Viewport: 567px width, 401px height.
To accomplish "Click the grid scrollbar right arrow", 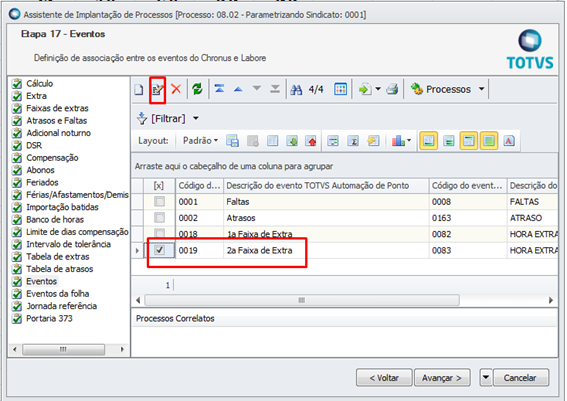I will pyautogui.click(x=551, y=300).
